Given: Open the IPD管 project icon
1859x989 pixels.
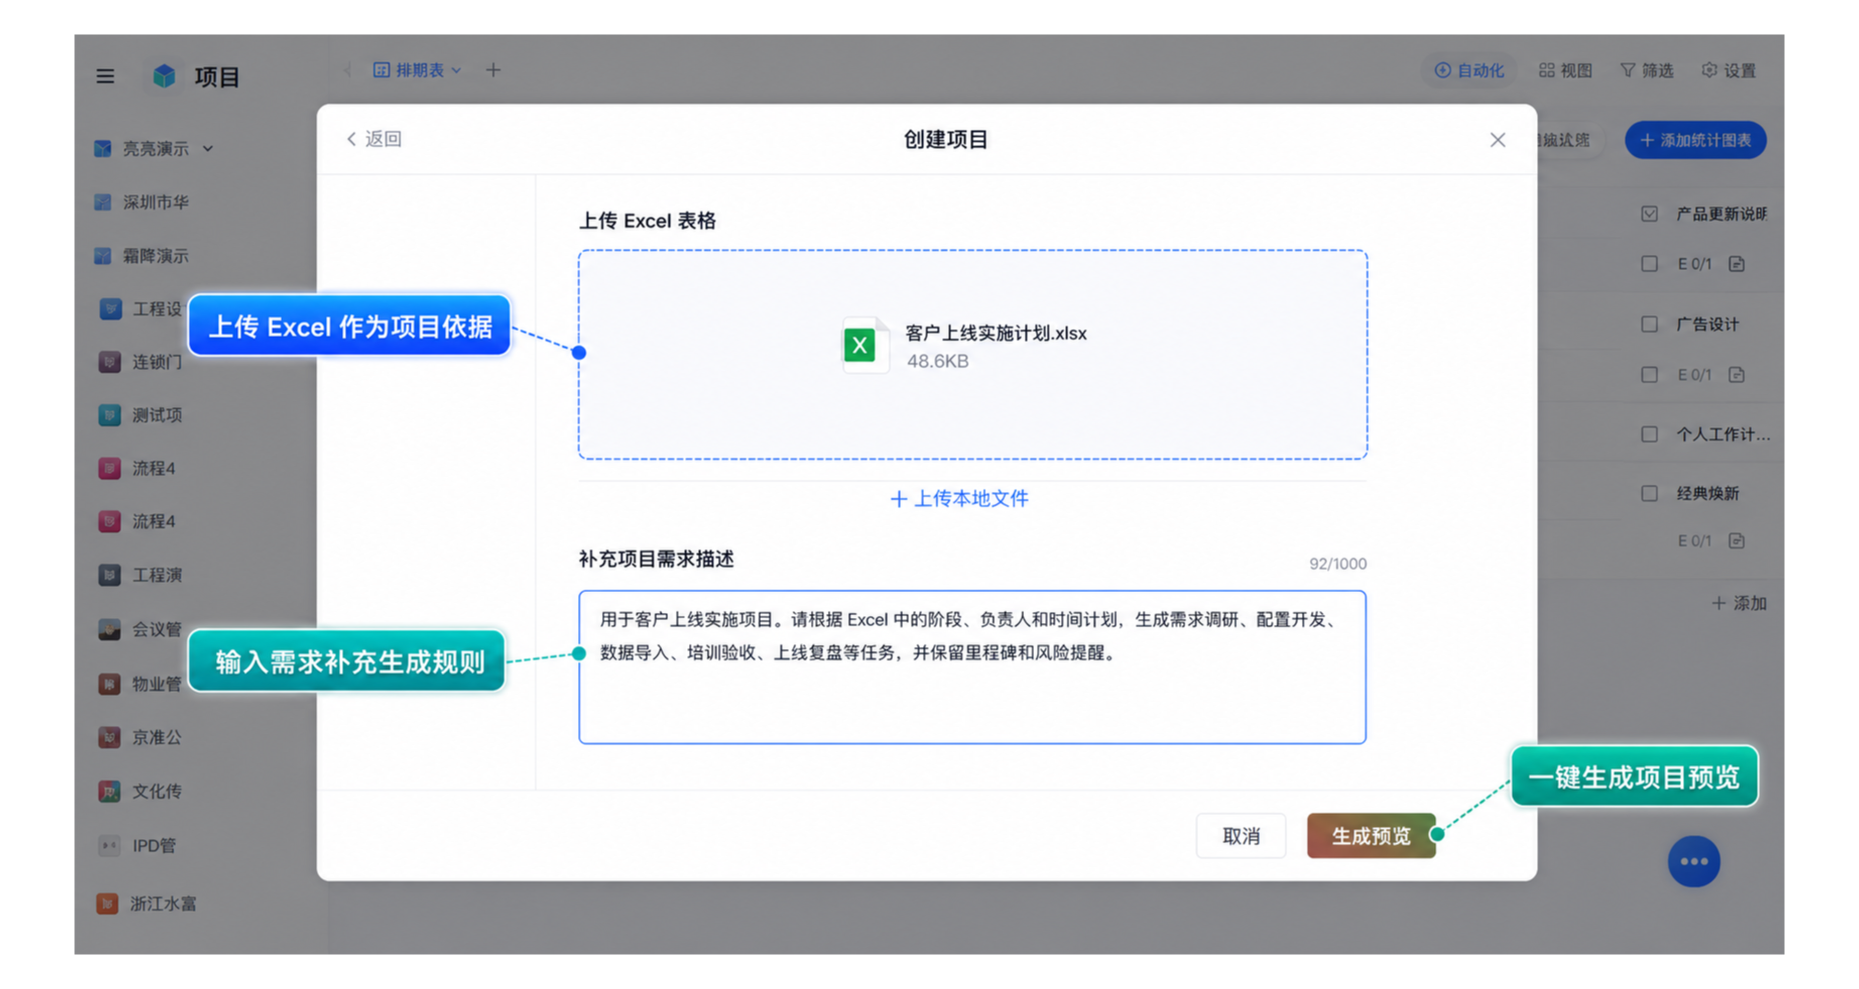Looking at the screenshot, I should coord(110,845).
